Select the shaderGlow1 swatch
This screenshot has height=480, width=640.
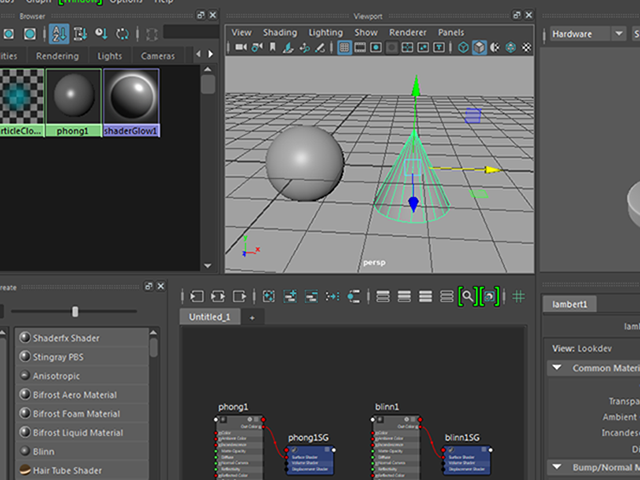pyautogui.click(x=131, y=102)
